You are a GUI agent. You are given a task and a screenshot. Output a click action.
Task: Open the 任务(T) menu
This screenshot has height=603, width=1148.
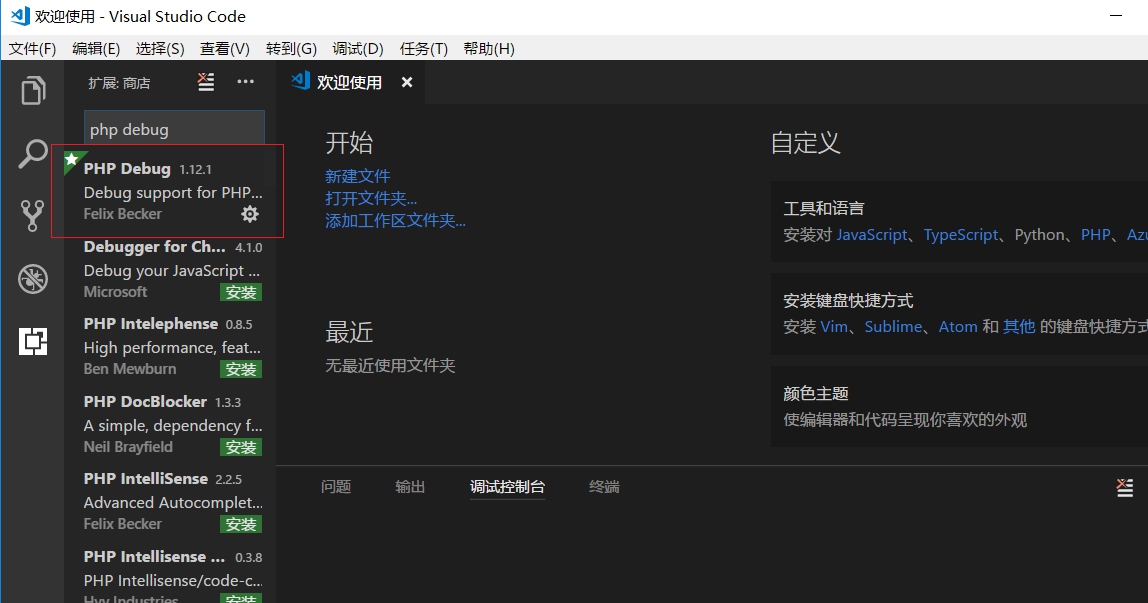tap(424, 48)
